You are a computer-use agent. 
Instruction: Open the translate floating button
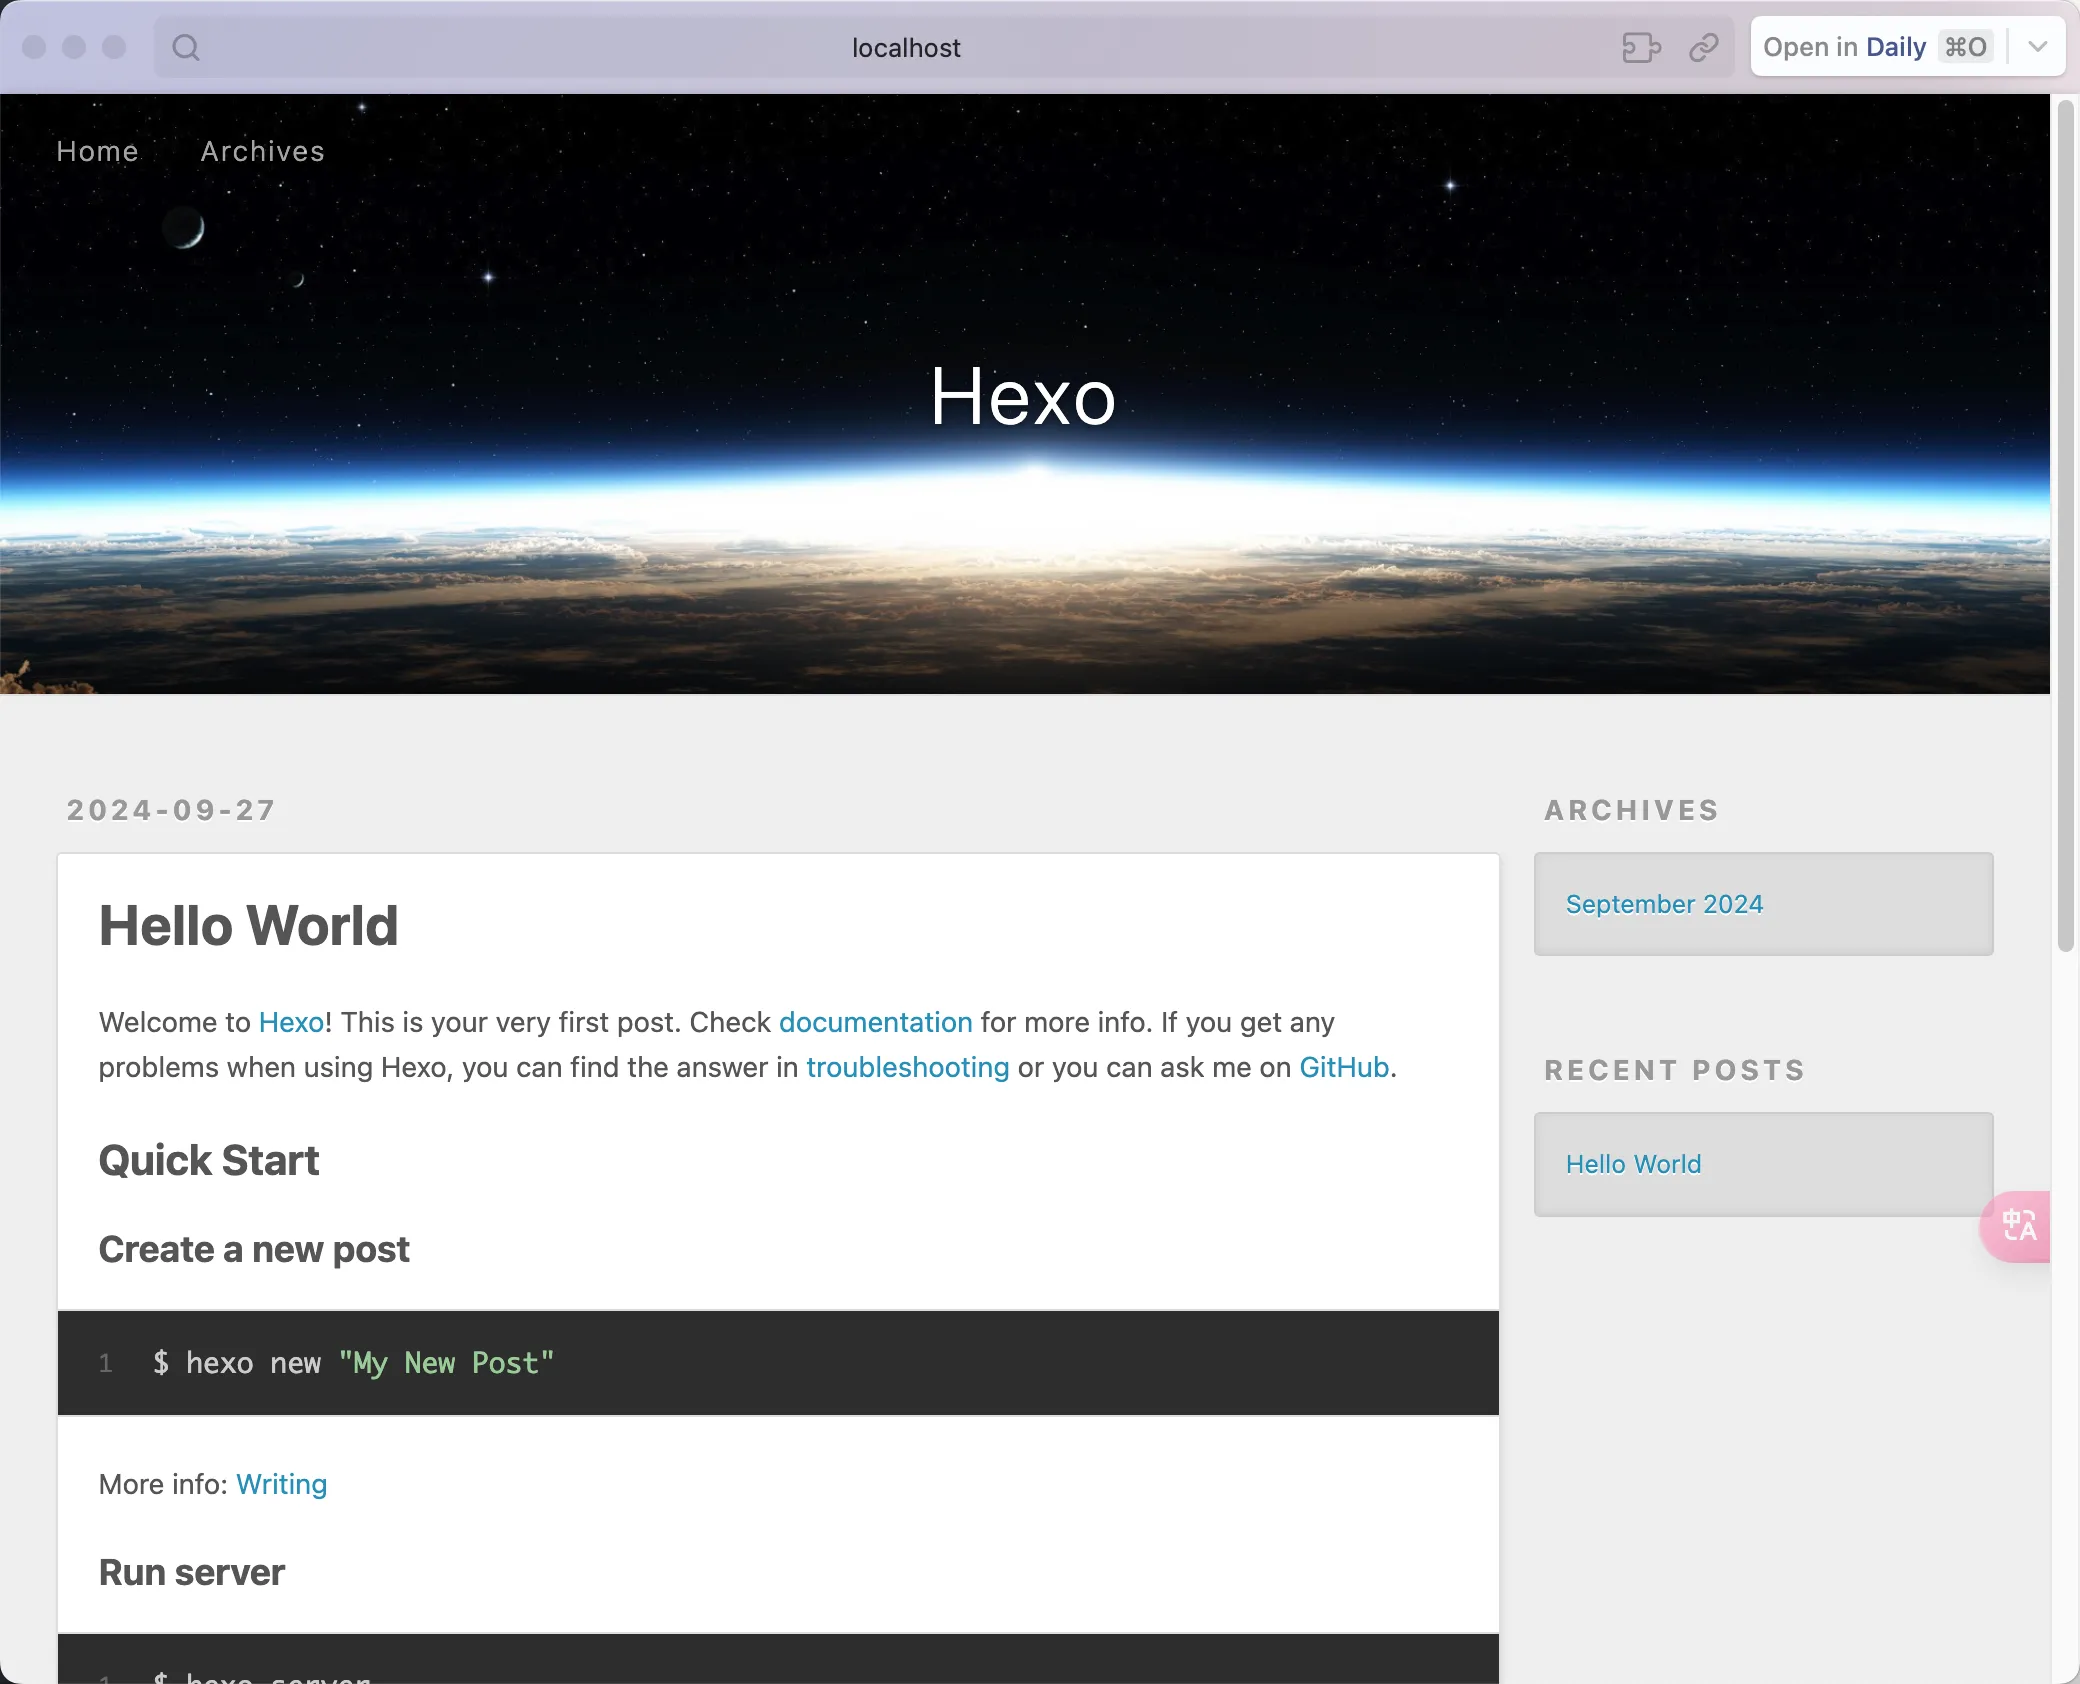tap(2017, 1226)
